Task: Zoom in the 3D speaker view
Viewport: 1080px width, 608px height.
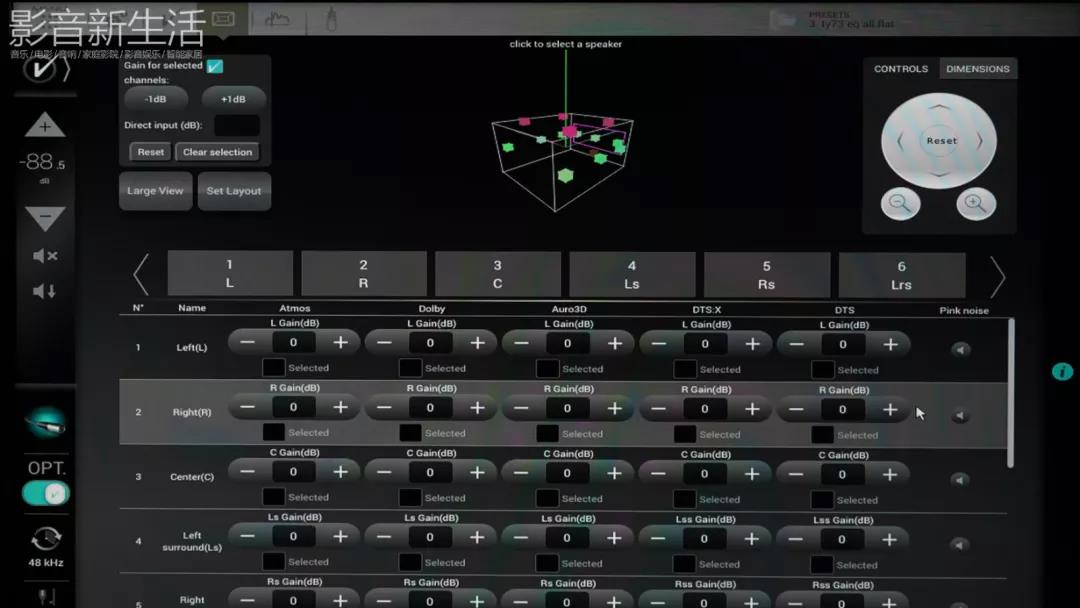Action: click(x=975, y=203)
